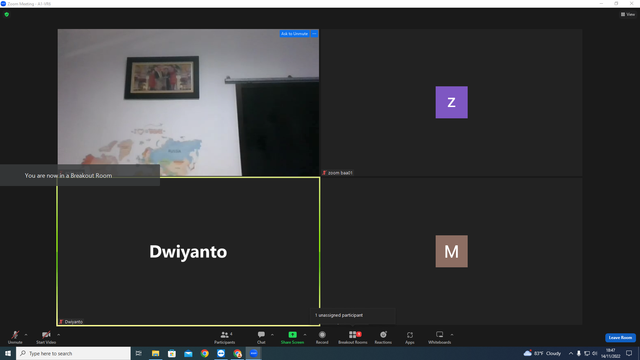Open Task View from the taskbar

pos(139,353)
